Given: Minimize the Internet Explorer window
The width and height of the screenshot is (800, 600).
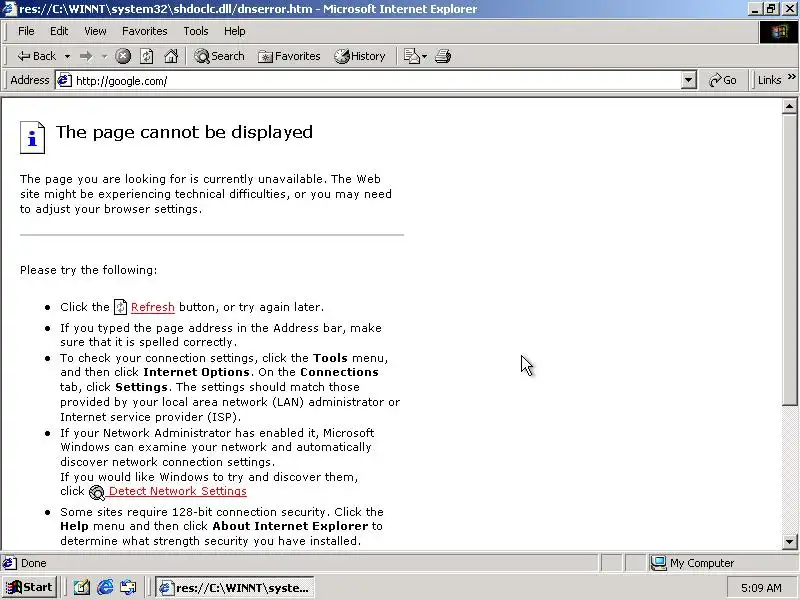Looking at the screenshot, I should pyautogui.click(x=755, y=9).
